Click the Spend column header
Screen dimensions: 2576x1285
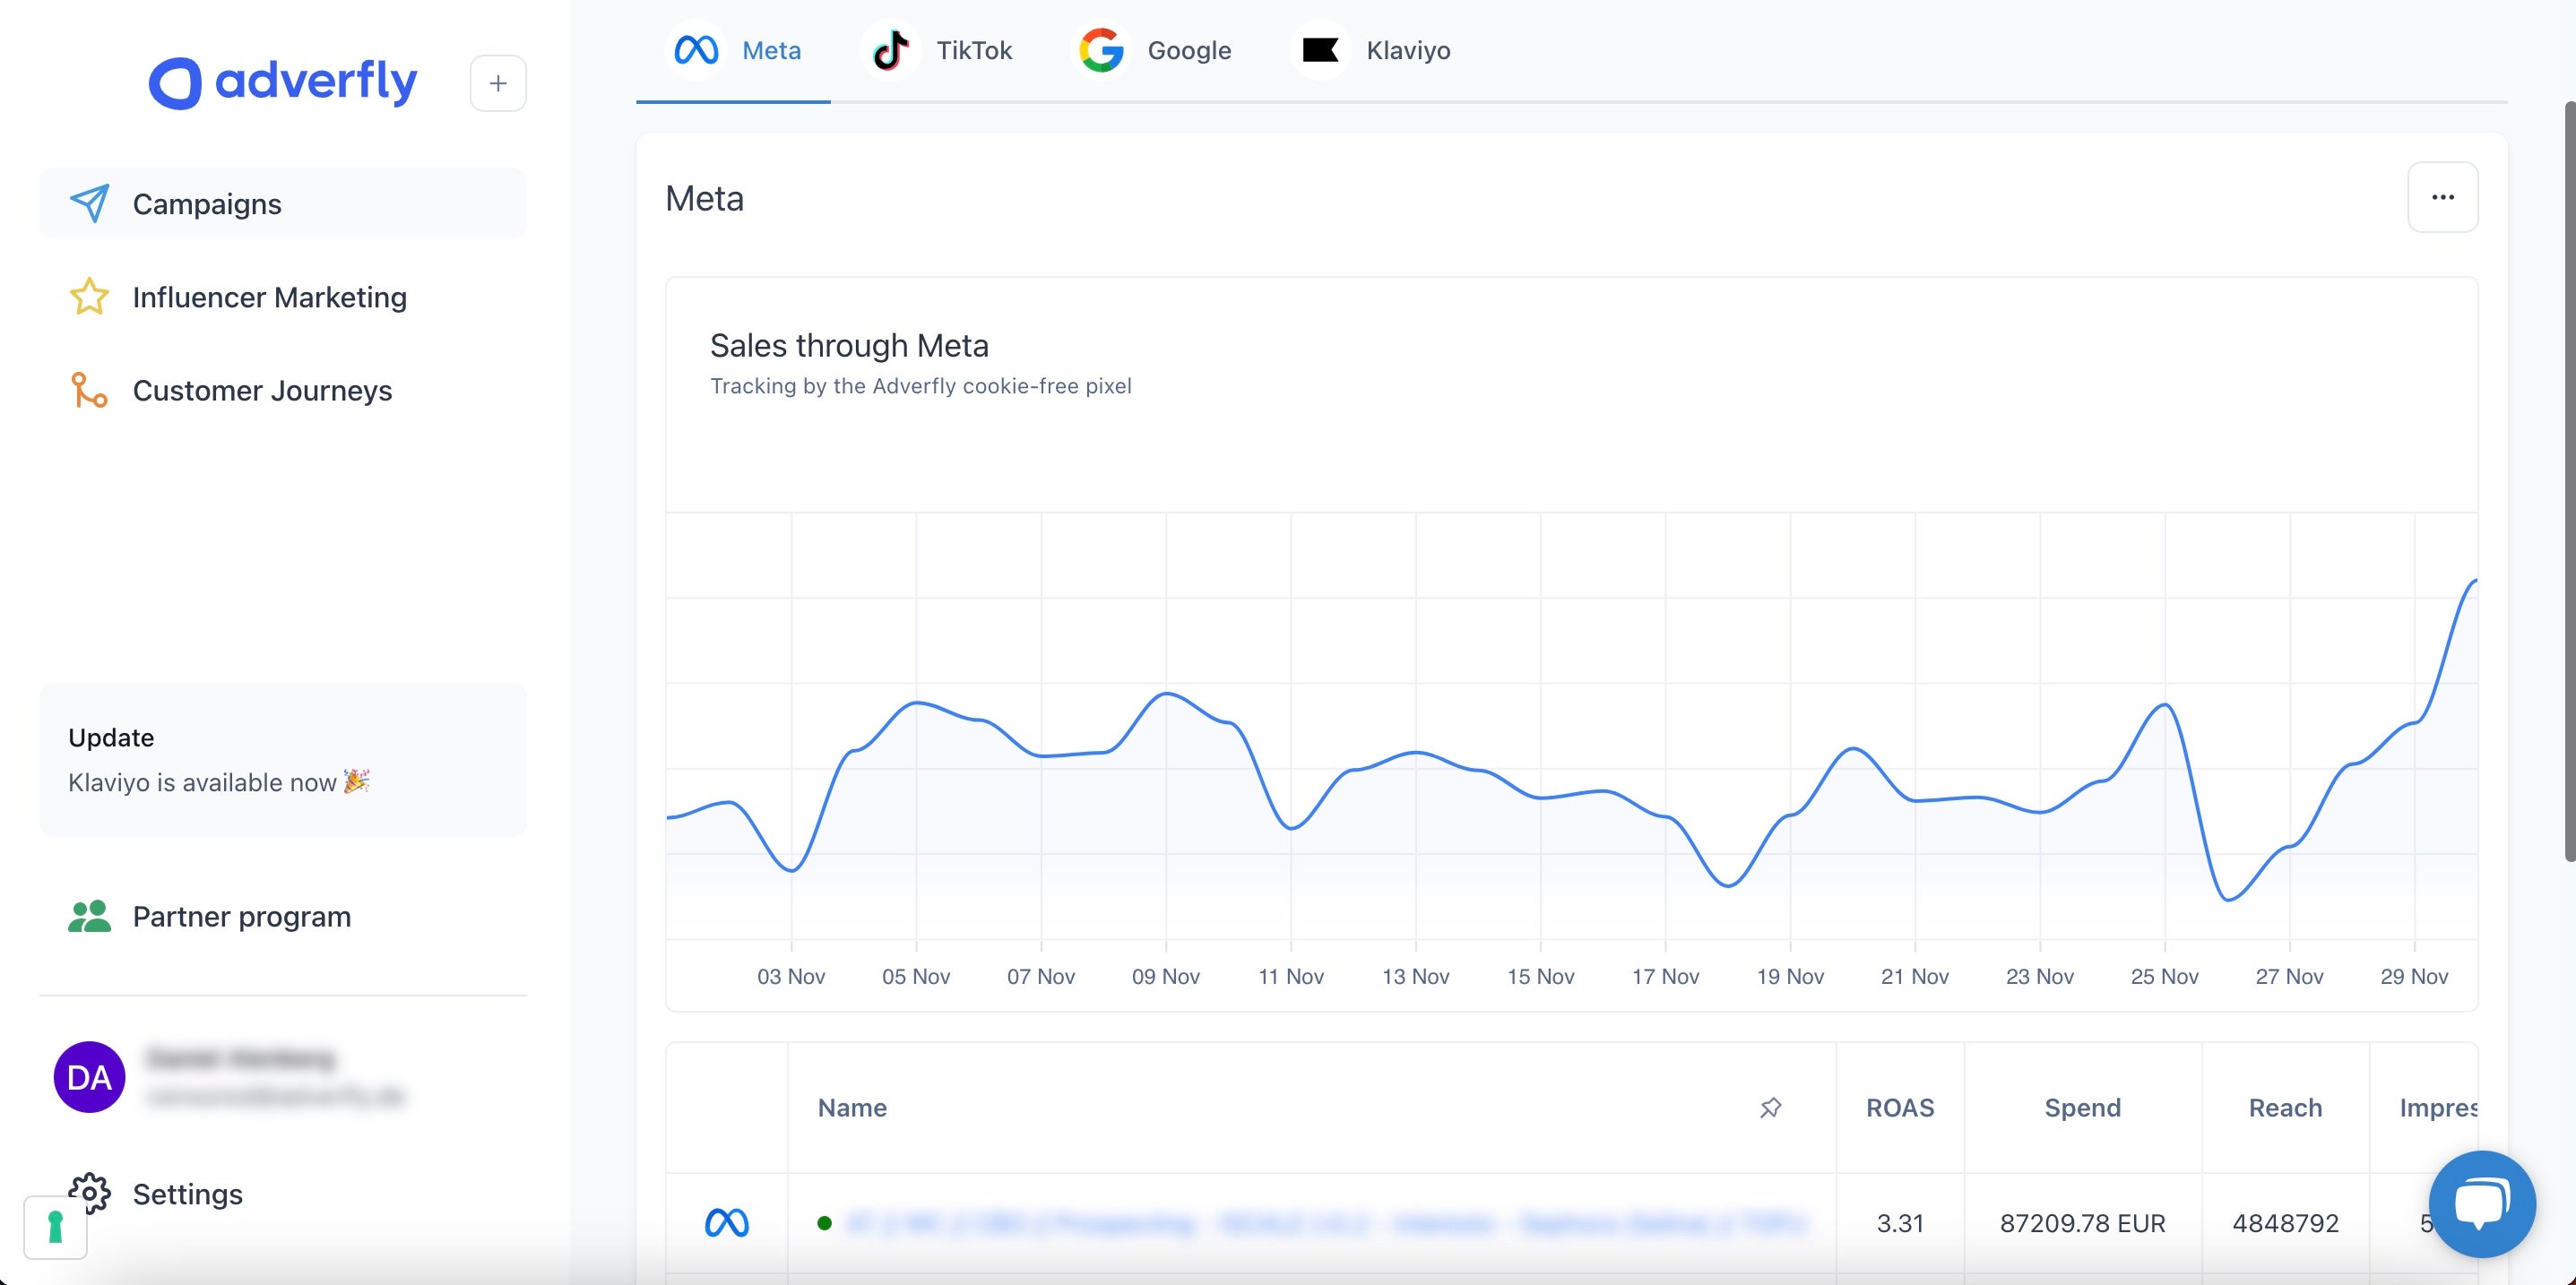(2082, 1107)
